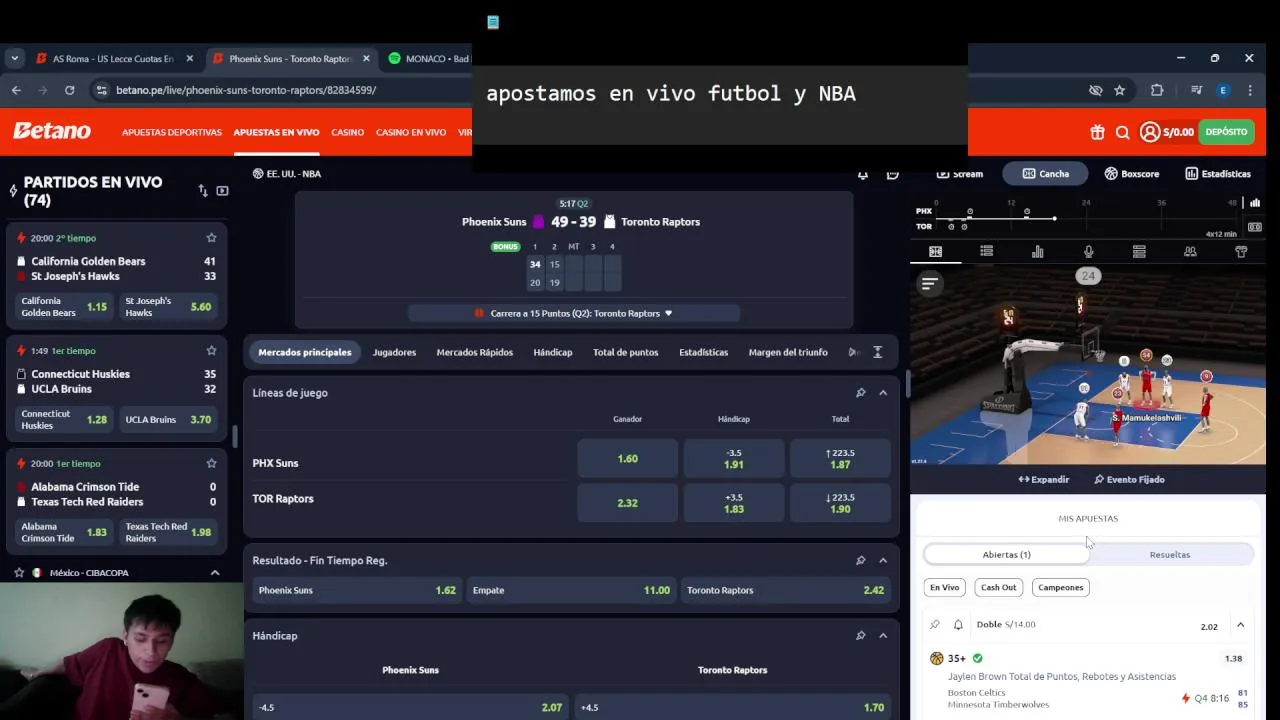Image resolution: width=1280 pixels, height=720 pixels.
Task: Click the game timeline progress marker
Action: click(x=1054, y=218)
